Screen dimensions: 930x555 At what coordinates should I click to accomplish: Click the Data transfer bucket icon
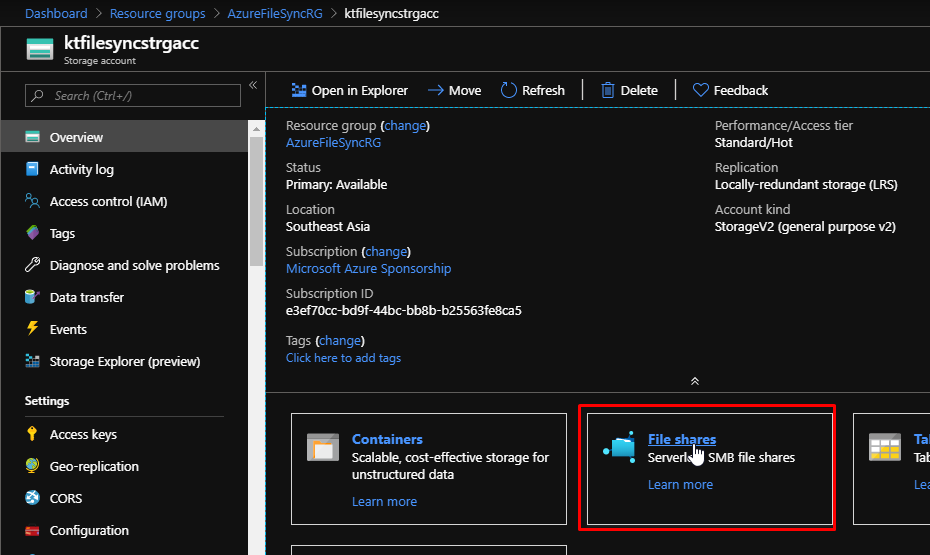33,296
